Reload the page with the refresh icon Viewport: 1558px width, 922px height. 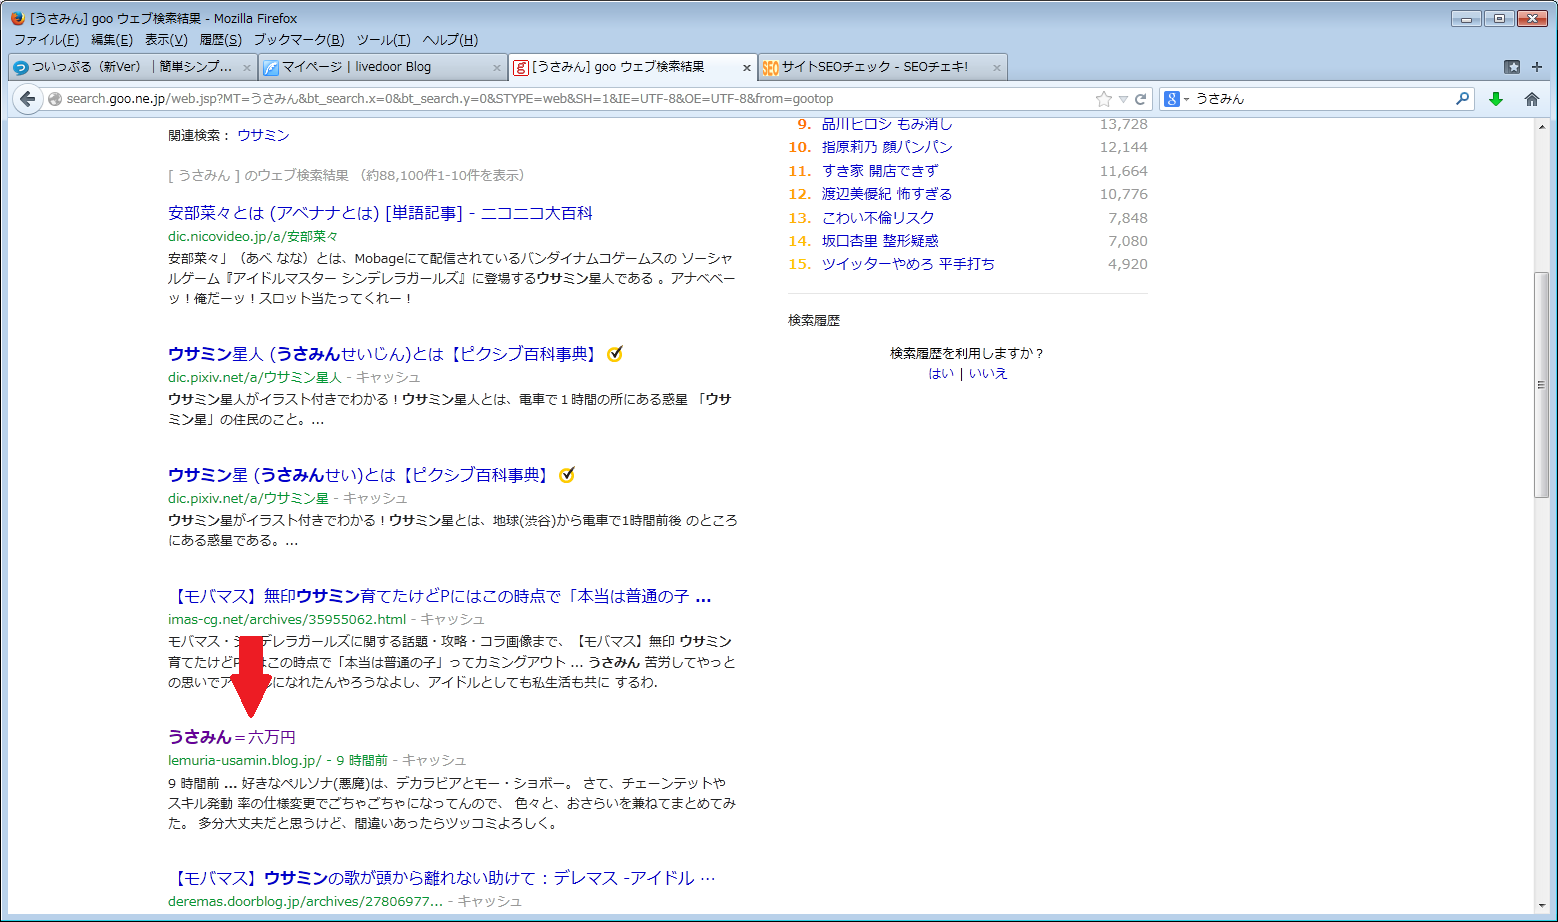tap(1140, 99)
